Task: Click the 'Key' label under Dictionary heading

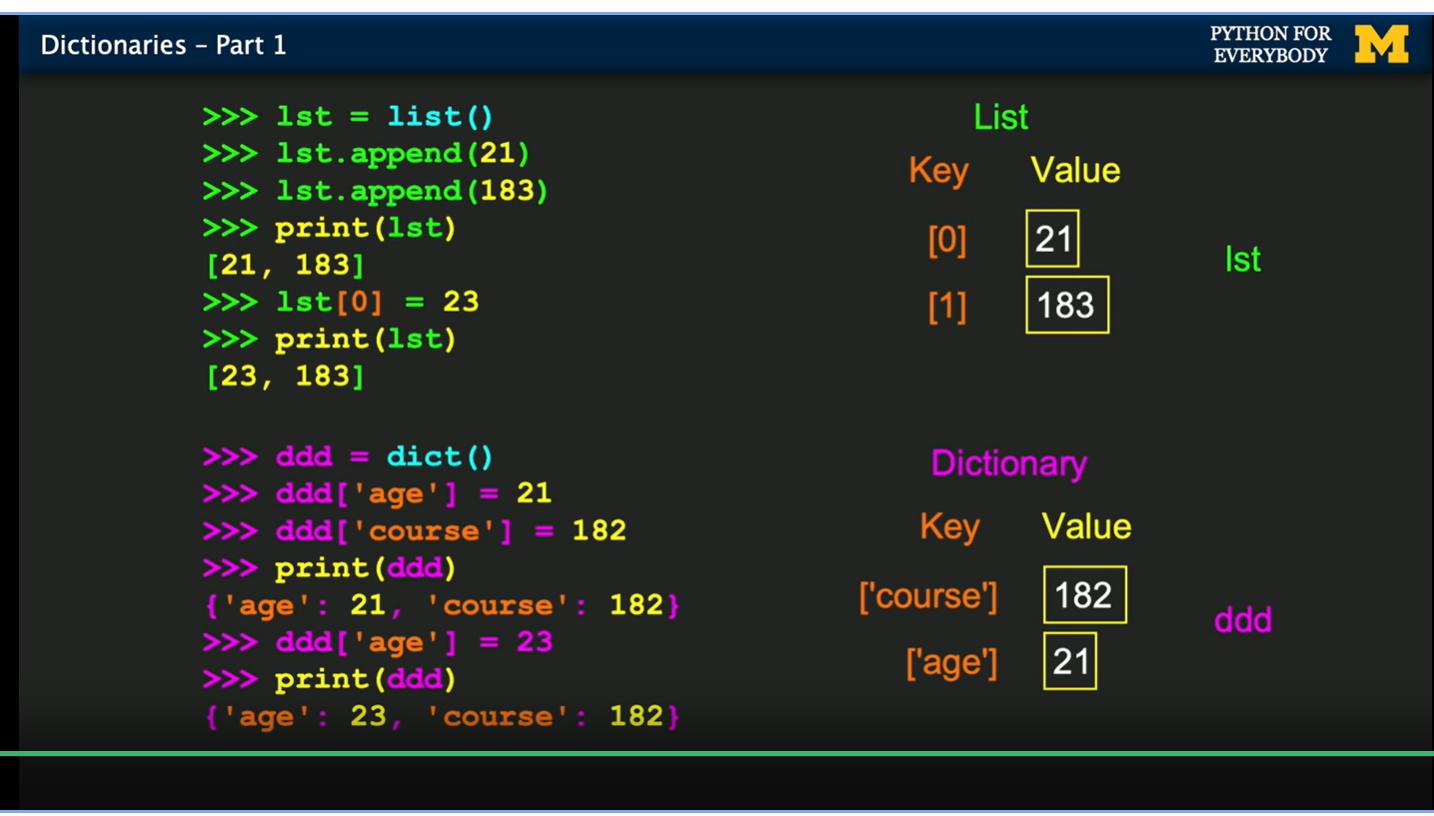Action: coord(949,527)
